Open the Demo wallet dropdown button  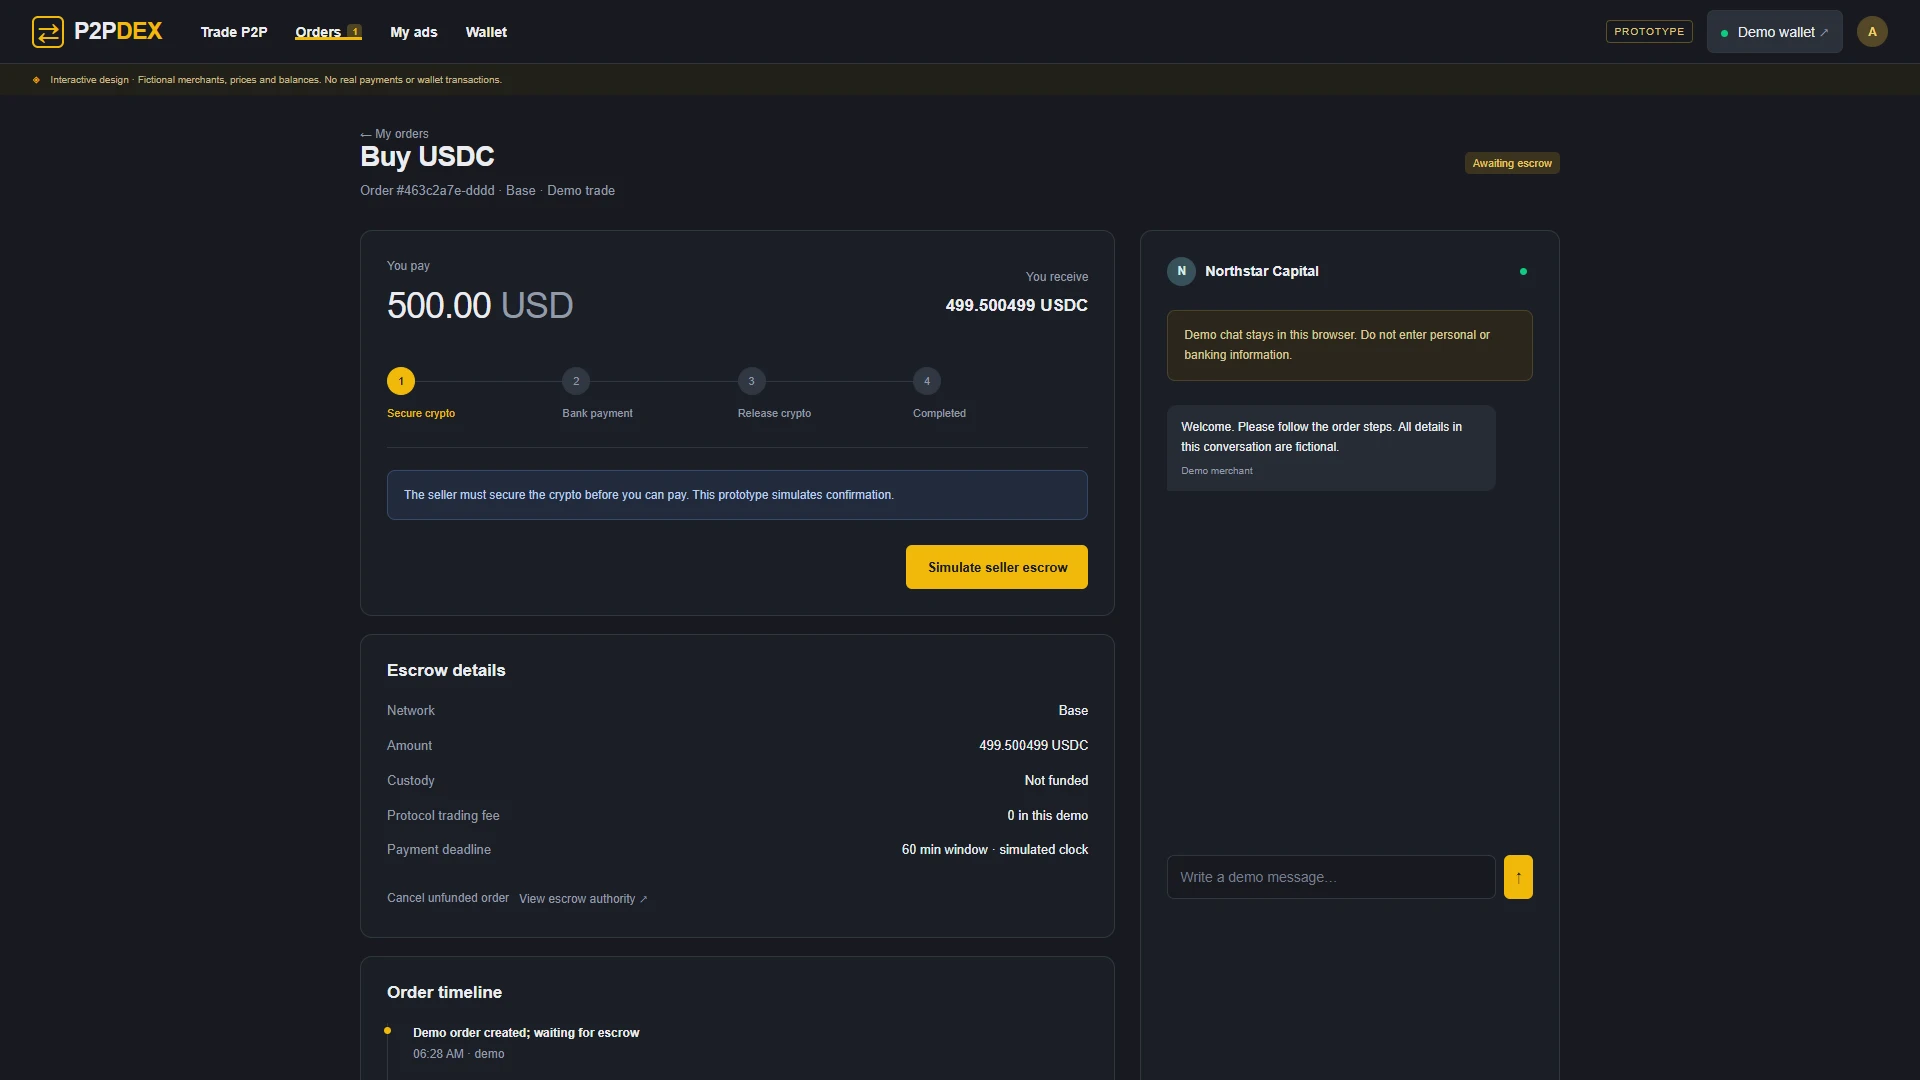(1774, 32)
